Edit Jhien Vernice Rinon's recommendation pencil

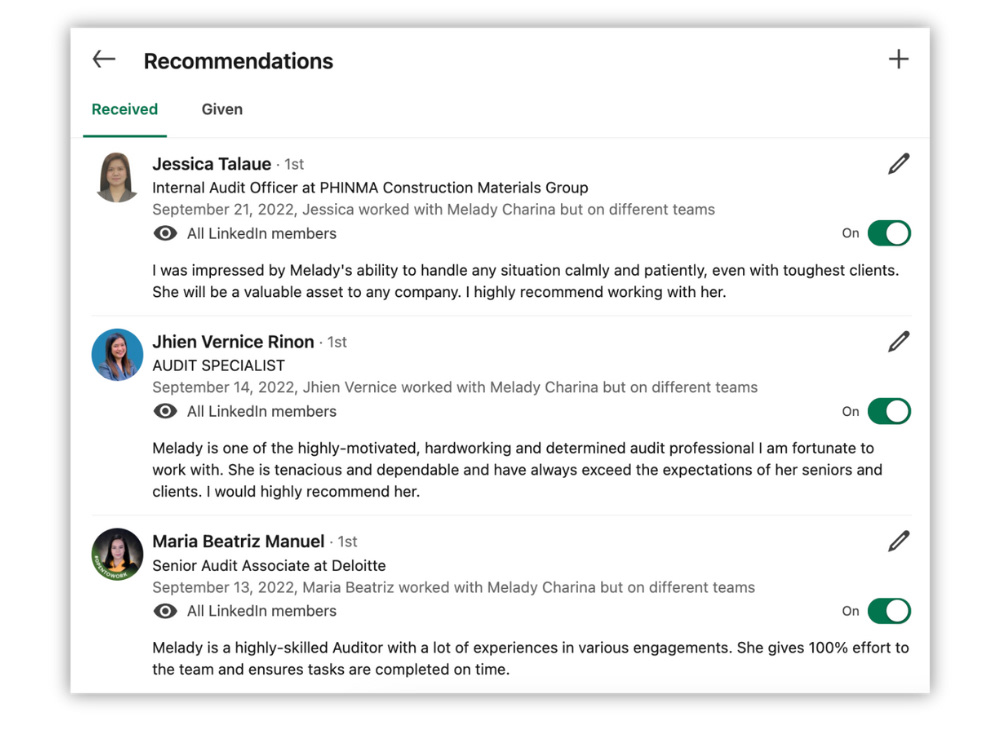coord(899,342)
